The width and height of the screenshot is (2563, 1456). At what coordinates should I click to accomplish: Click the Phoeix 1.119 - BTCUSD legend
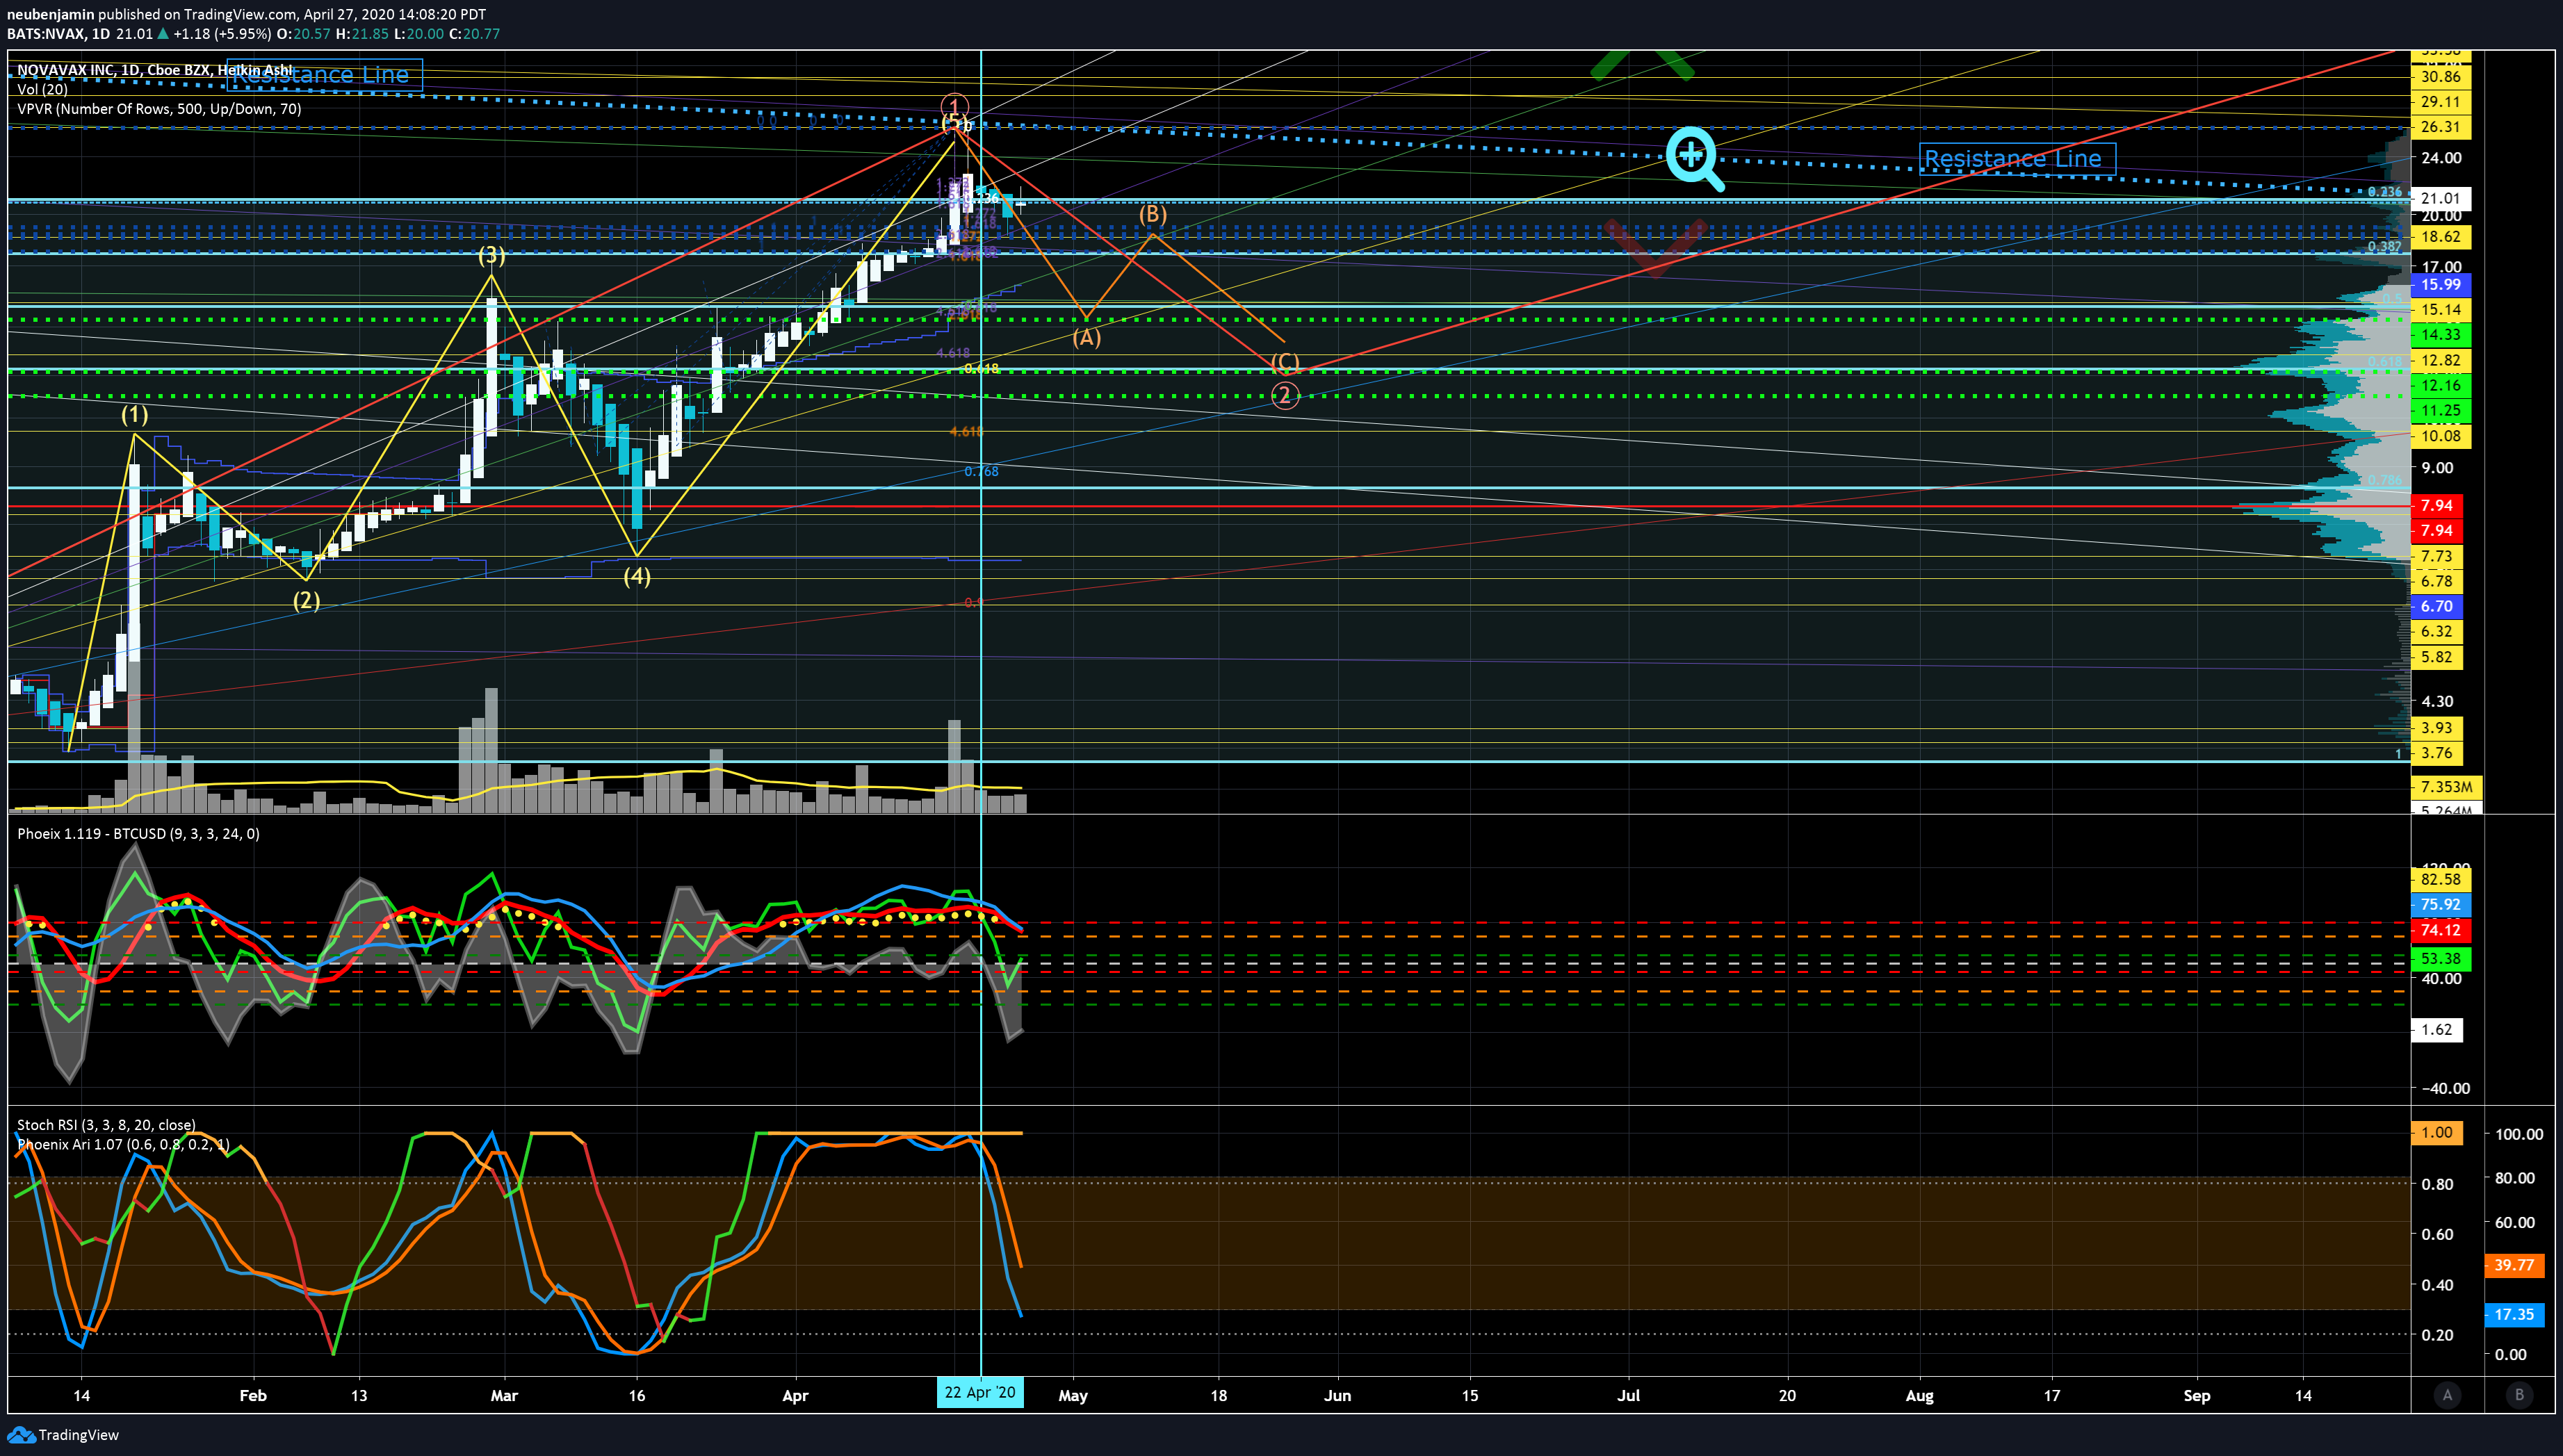(138, 834)
